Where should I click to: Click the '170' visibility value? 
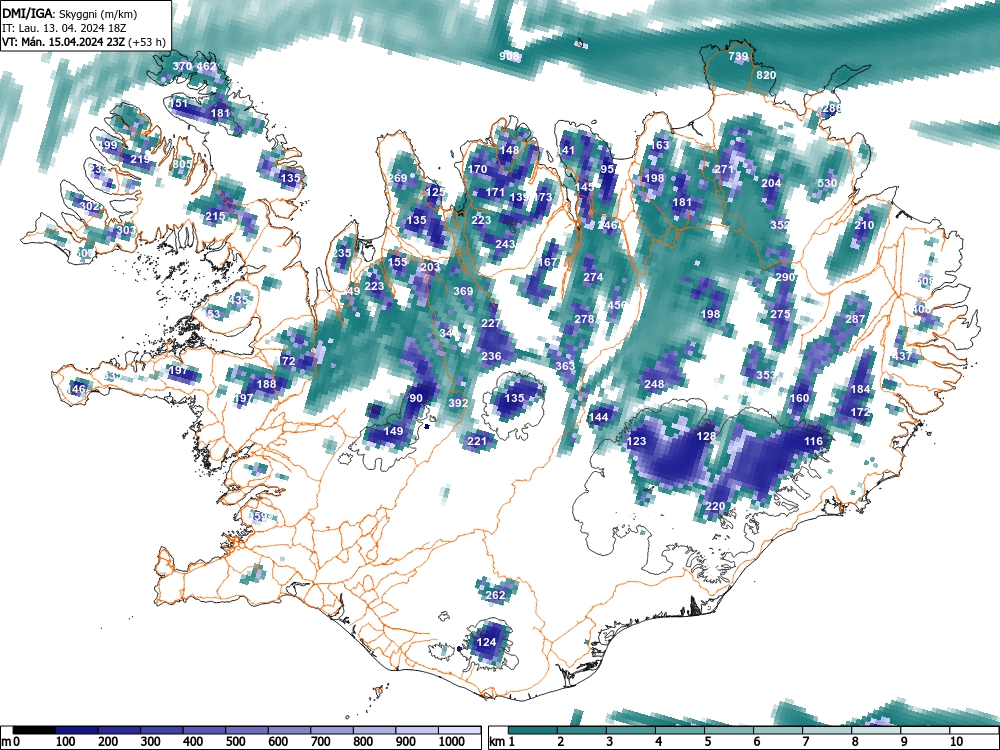tap(478, 169)
